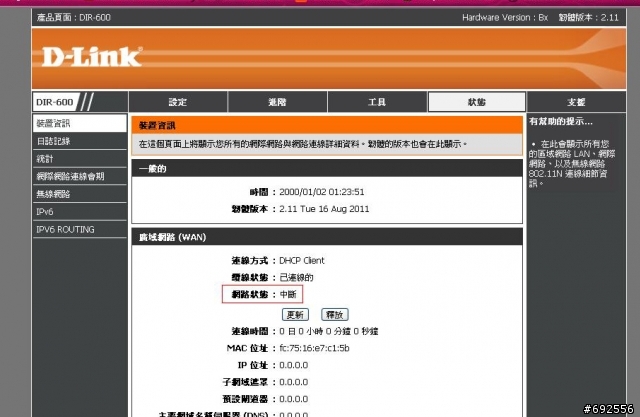Viewport: 640px width, 417px height.
Task: Open the IPv6 sidebar item
Action: click(80, 211)
